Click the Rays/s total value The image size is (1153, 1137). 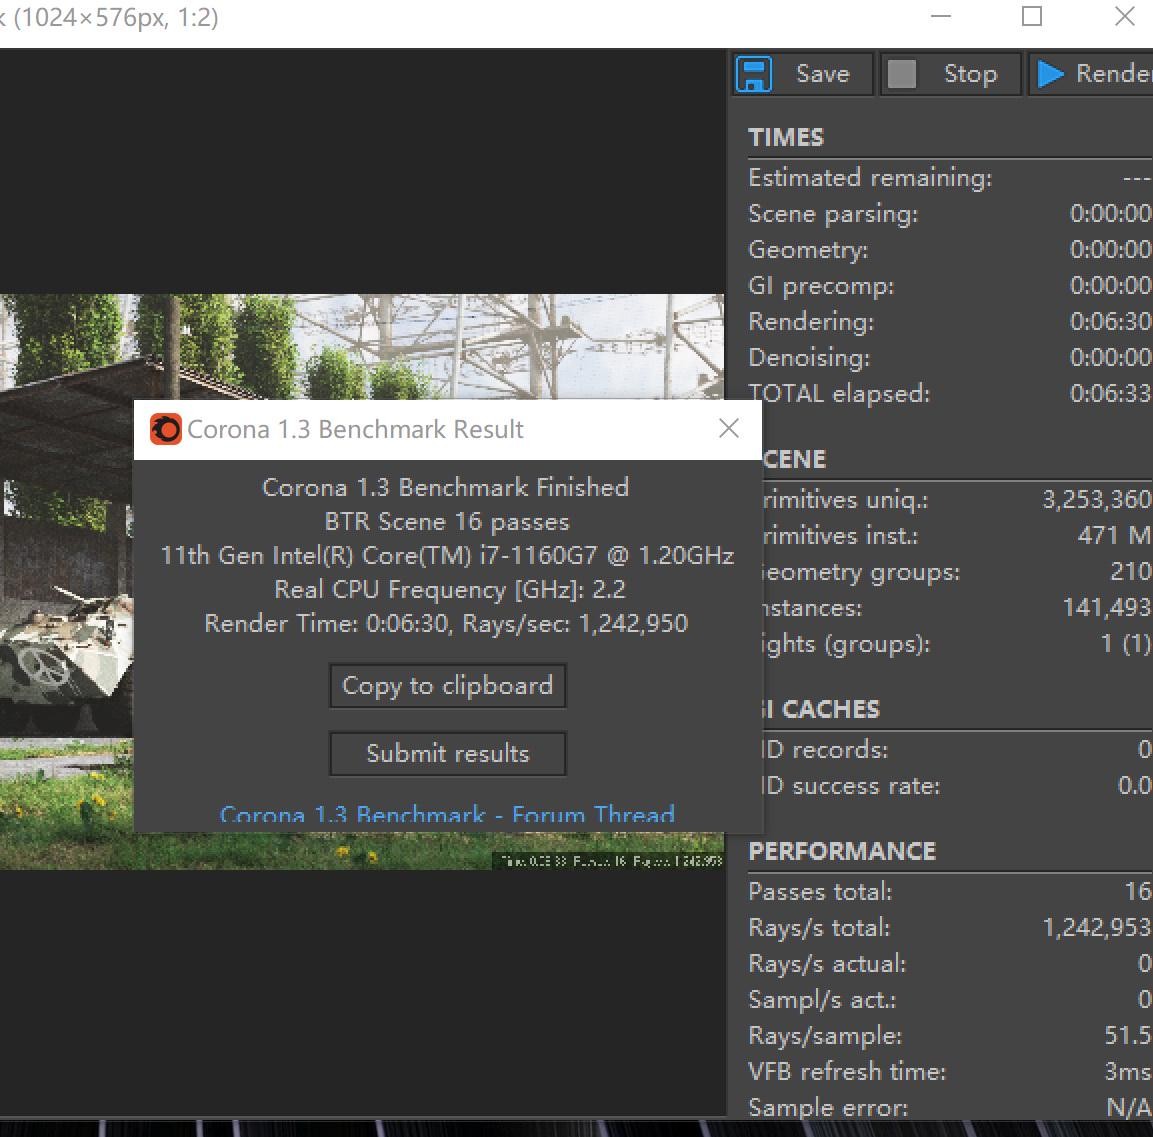[1095, 928]
